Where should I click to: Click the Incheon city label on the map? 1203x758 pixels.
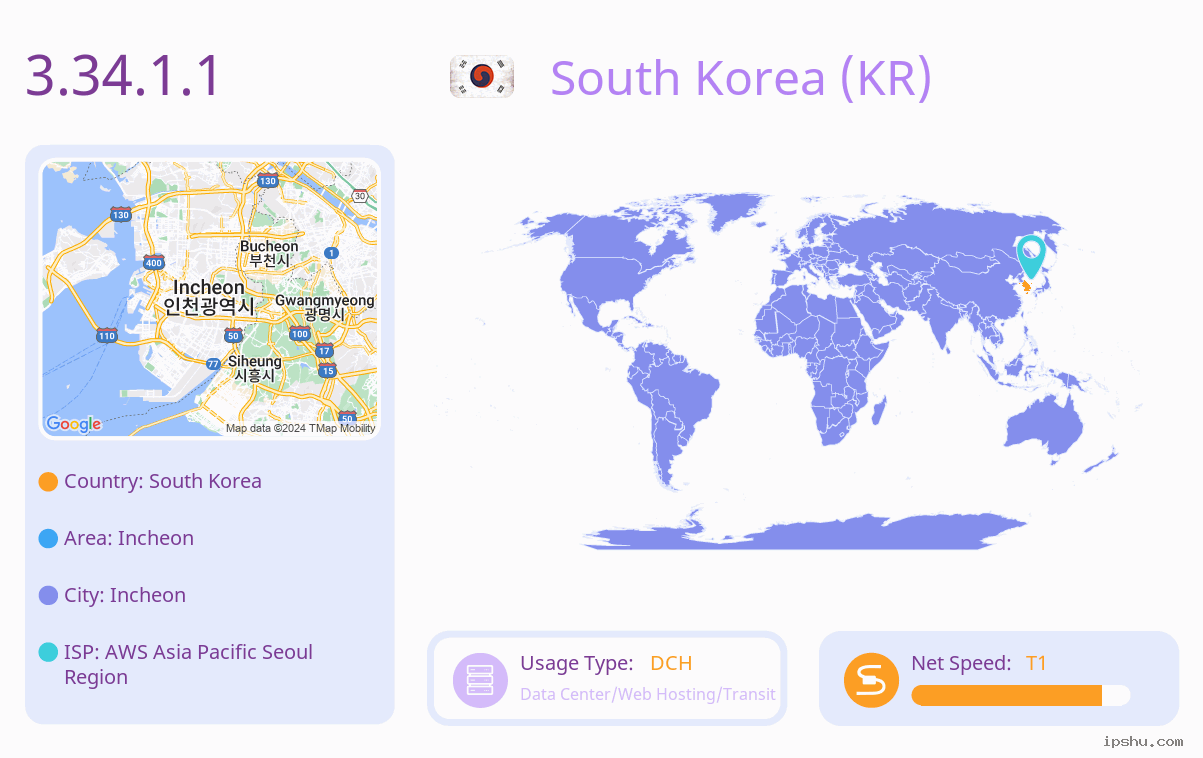point(209,297)
